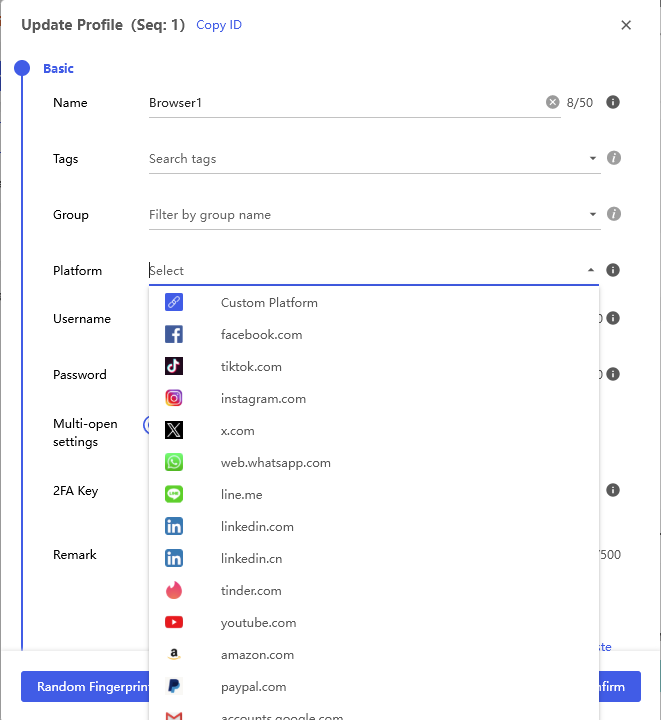This screenshot has width=661, height=720.
Task: Clear the Name field with the X icon
Action: coord(553,102)
